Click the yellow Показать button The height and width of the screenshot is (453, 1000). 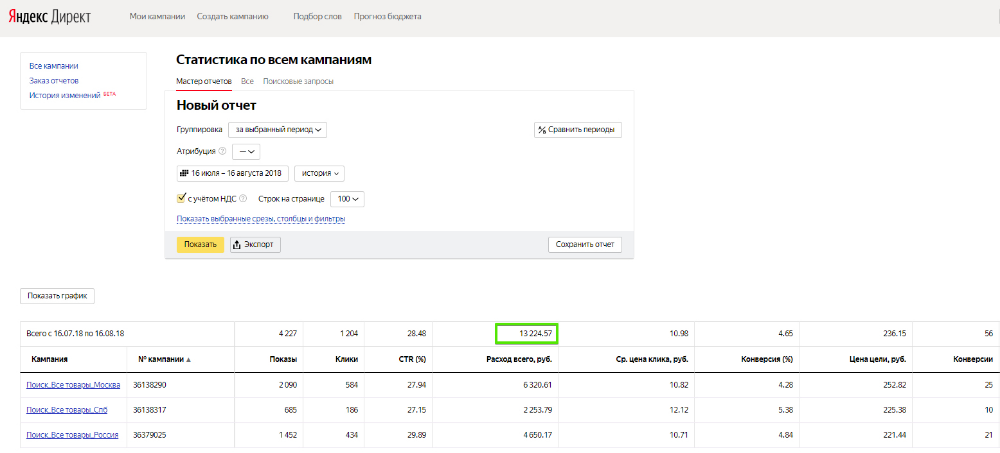pyautogui.click(x=200, y=244)
